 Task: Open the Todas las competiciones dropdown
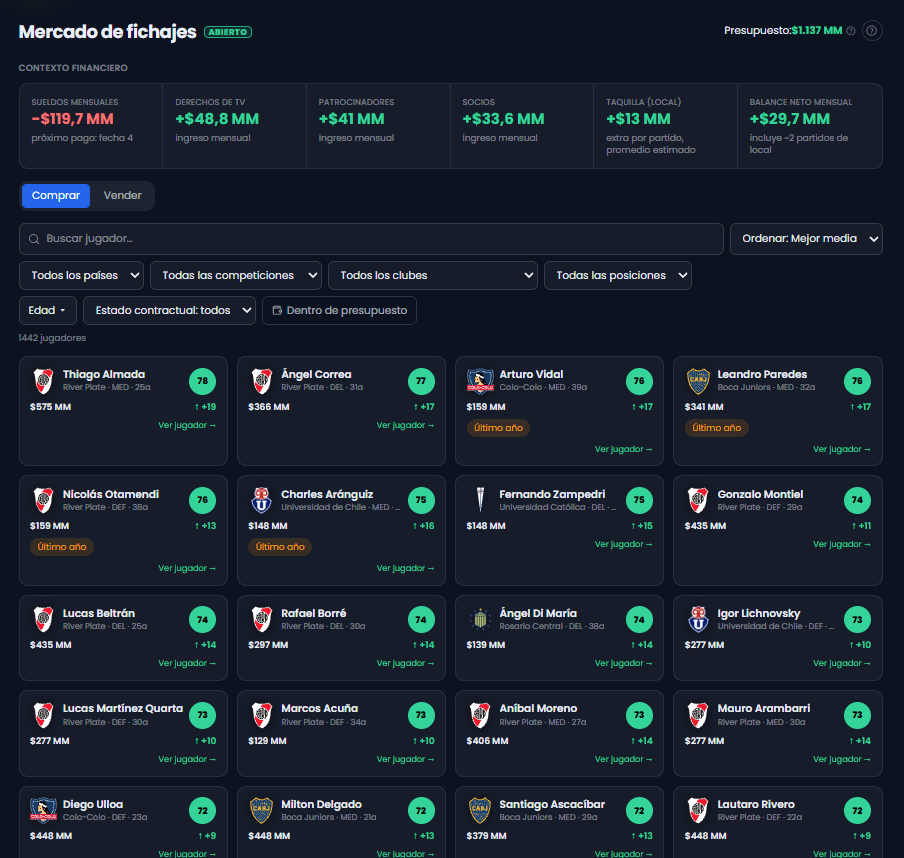coord(236,276)
